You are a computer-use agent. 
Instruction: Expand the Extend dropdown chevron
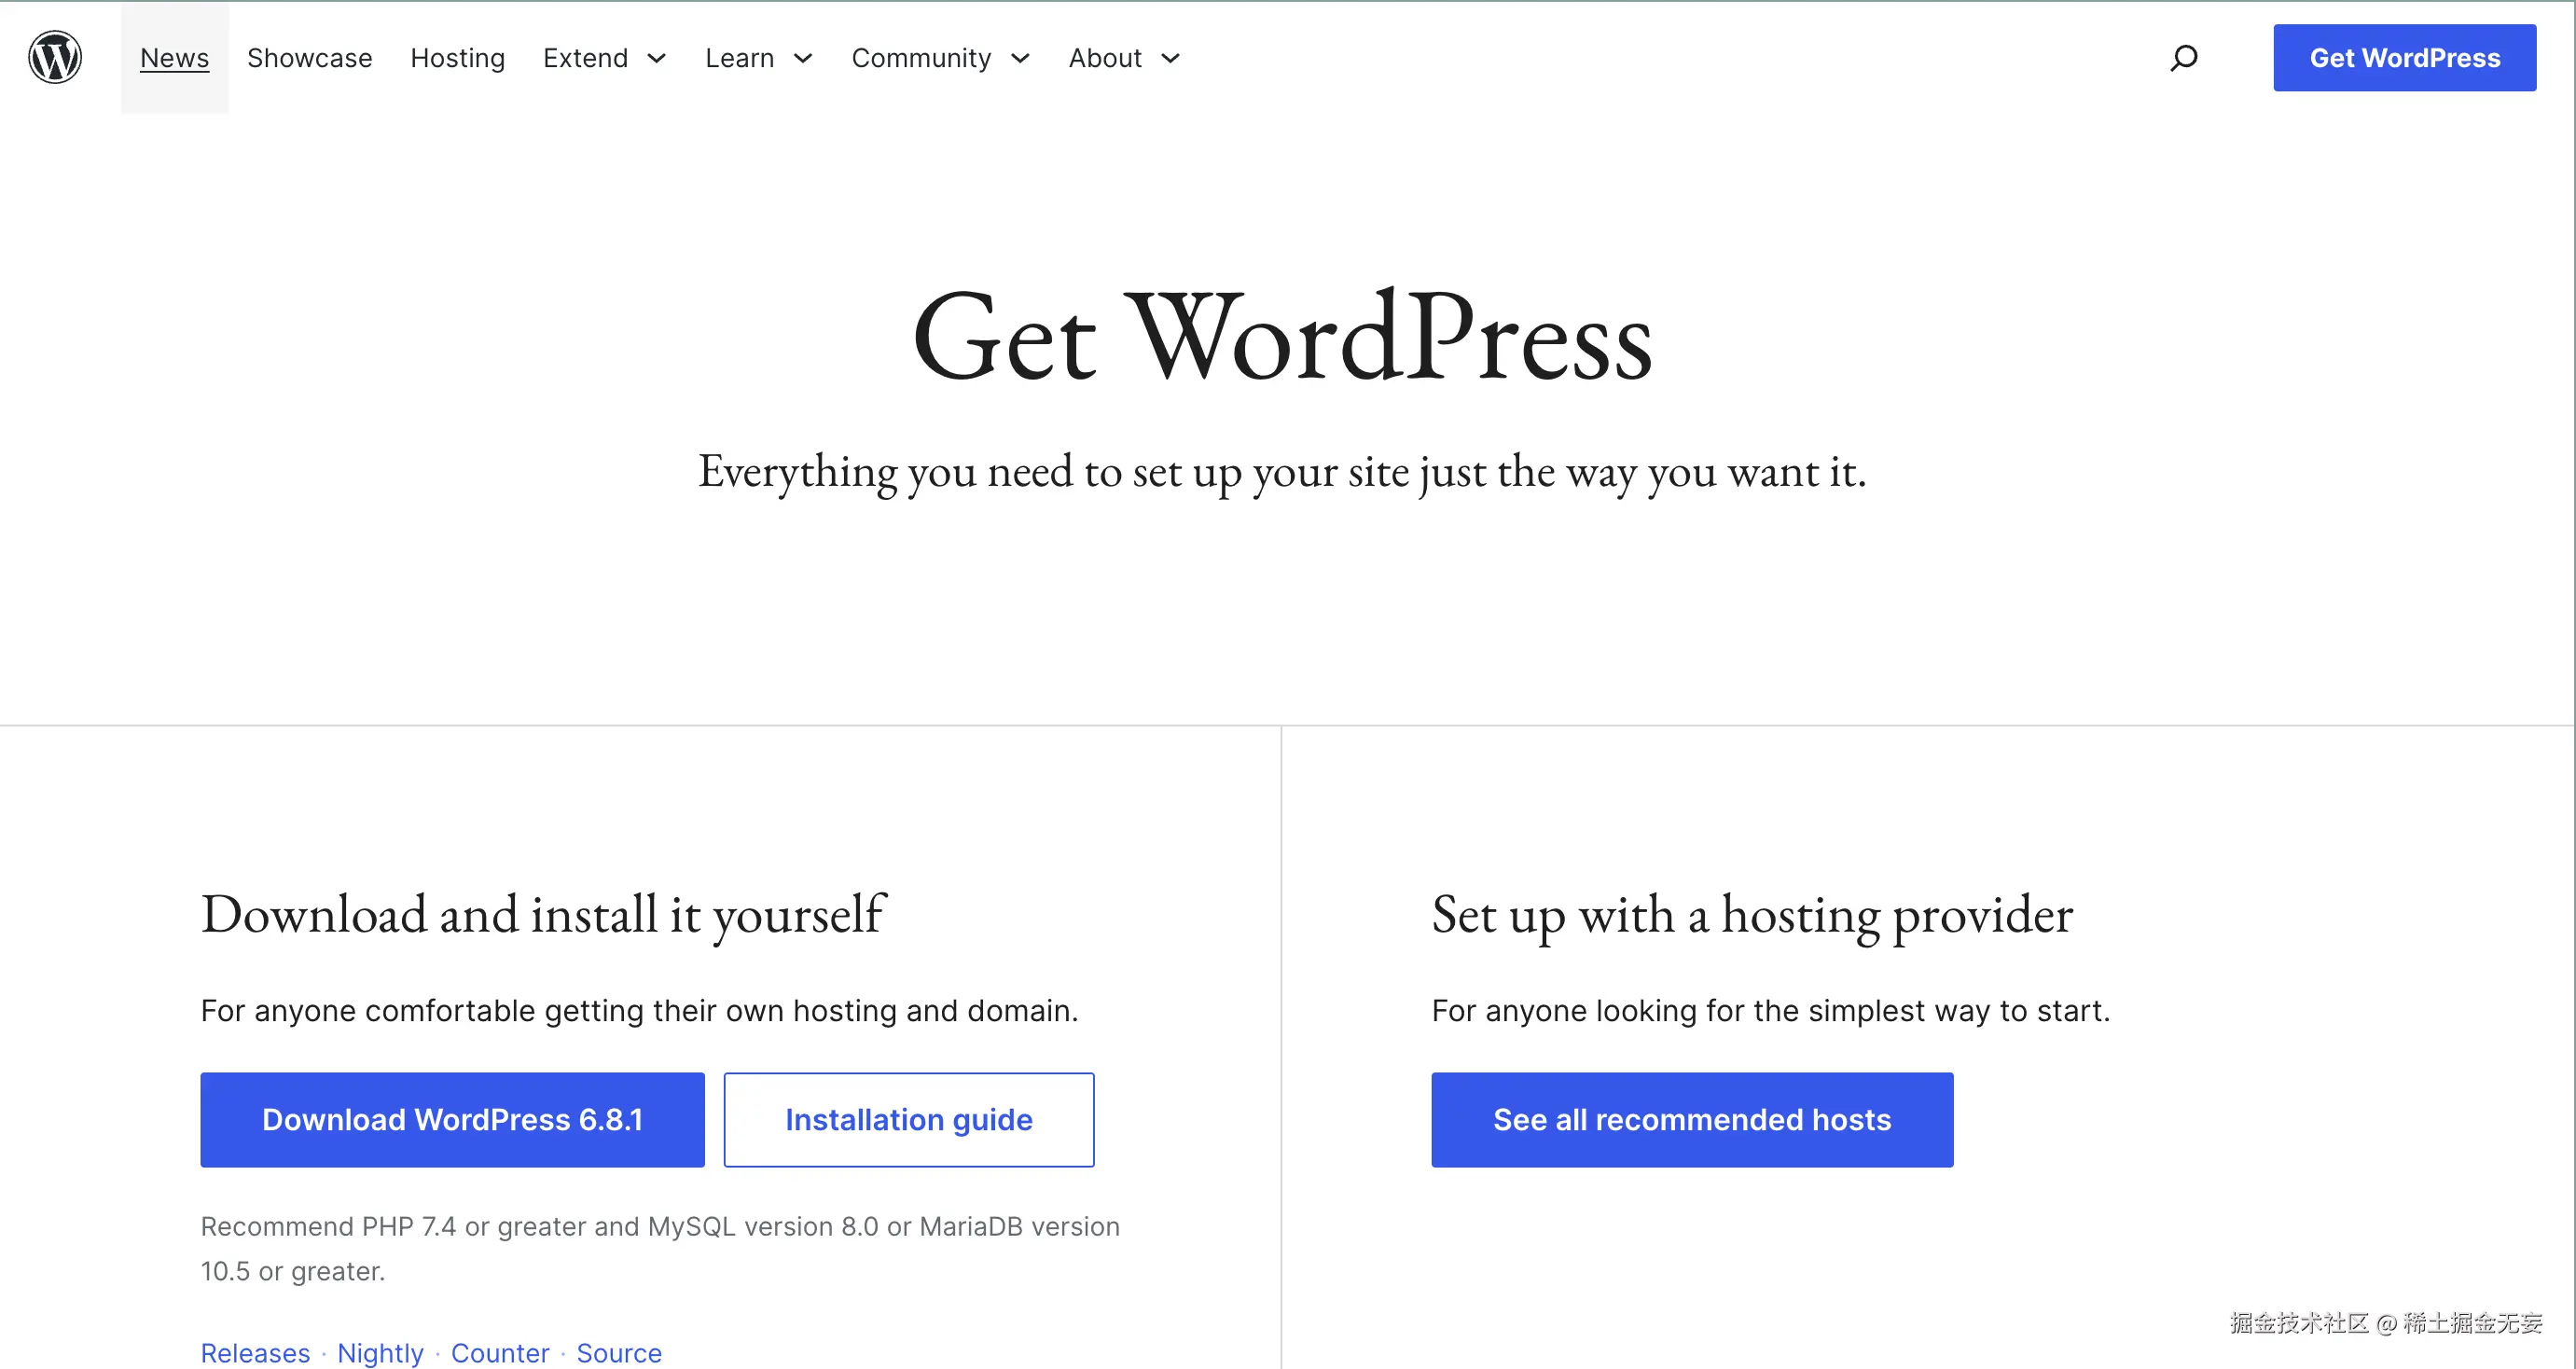657,58
